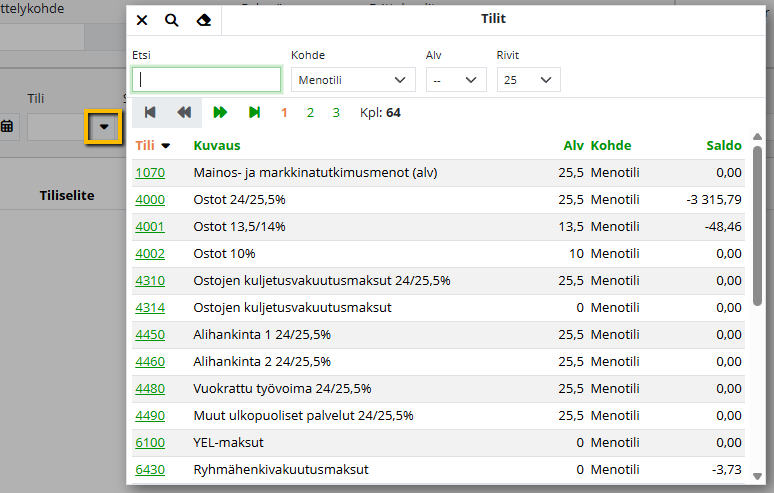Open the Tili dropdown arrow button
774x493 pixels.
tap(103, 127)
